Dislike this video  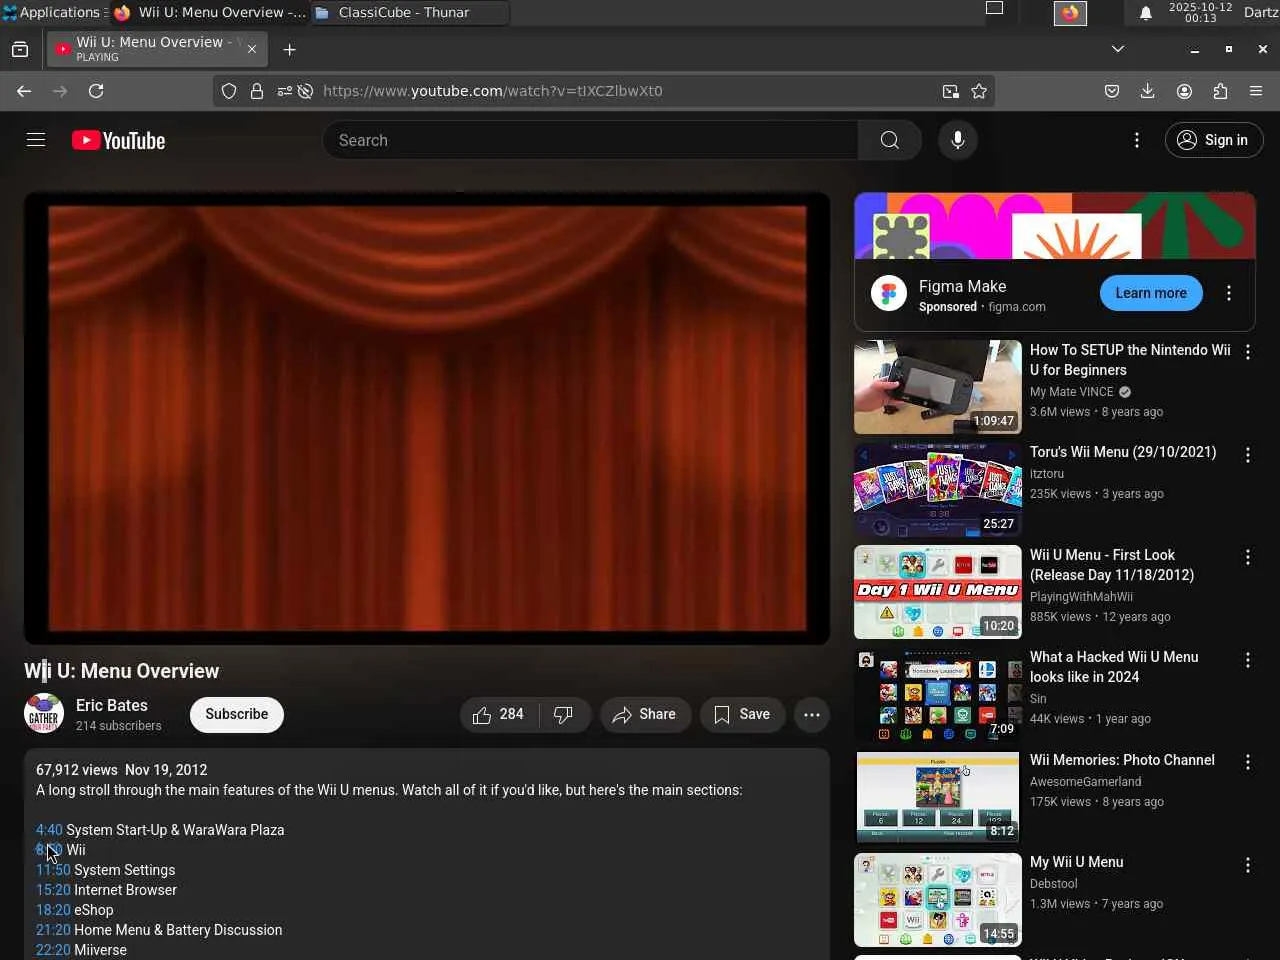coord(565,714)
